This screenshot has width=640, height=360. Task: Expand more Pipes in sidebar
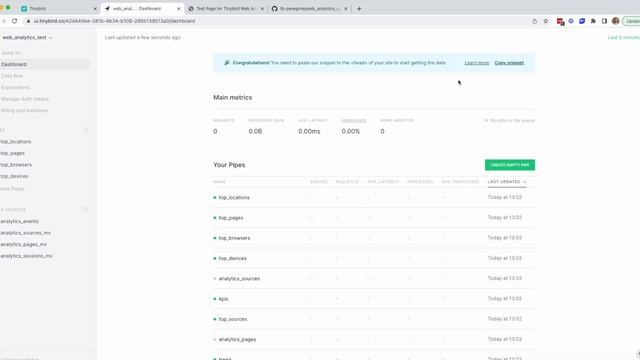click(x=14, y=189)
